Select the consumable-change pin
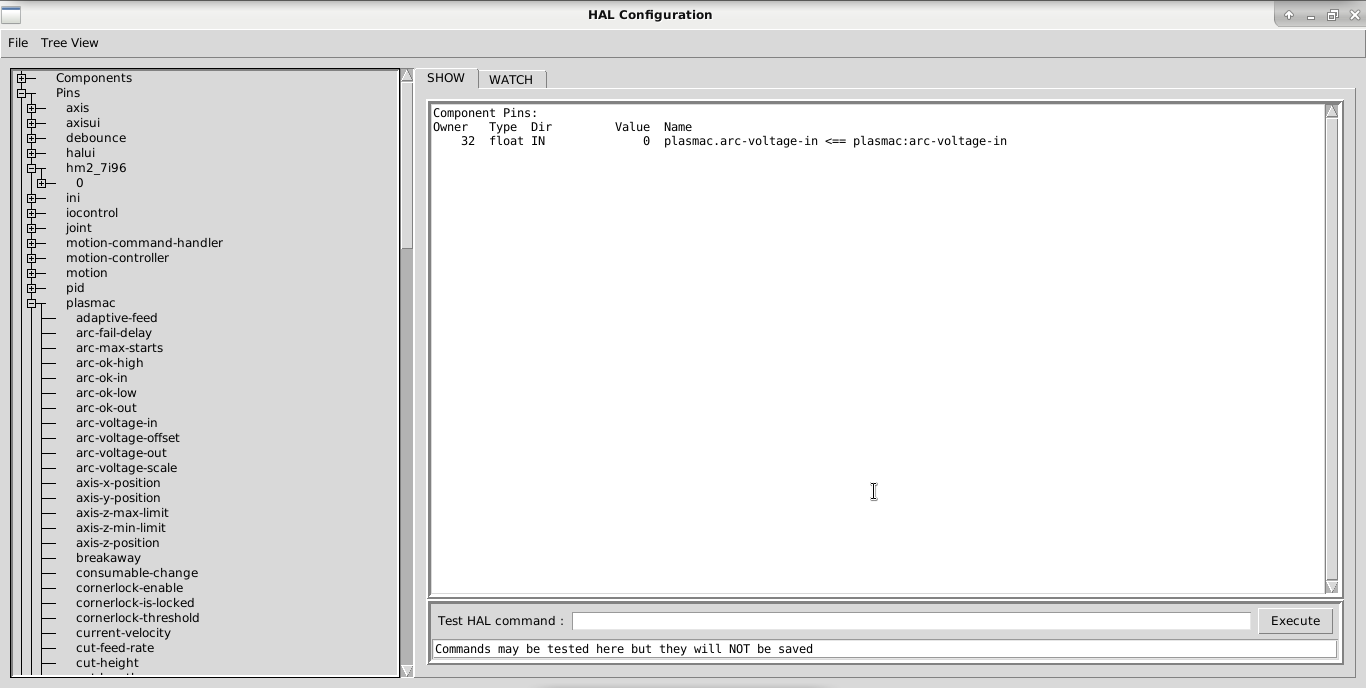 (x=137, y=573)
